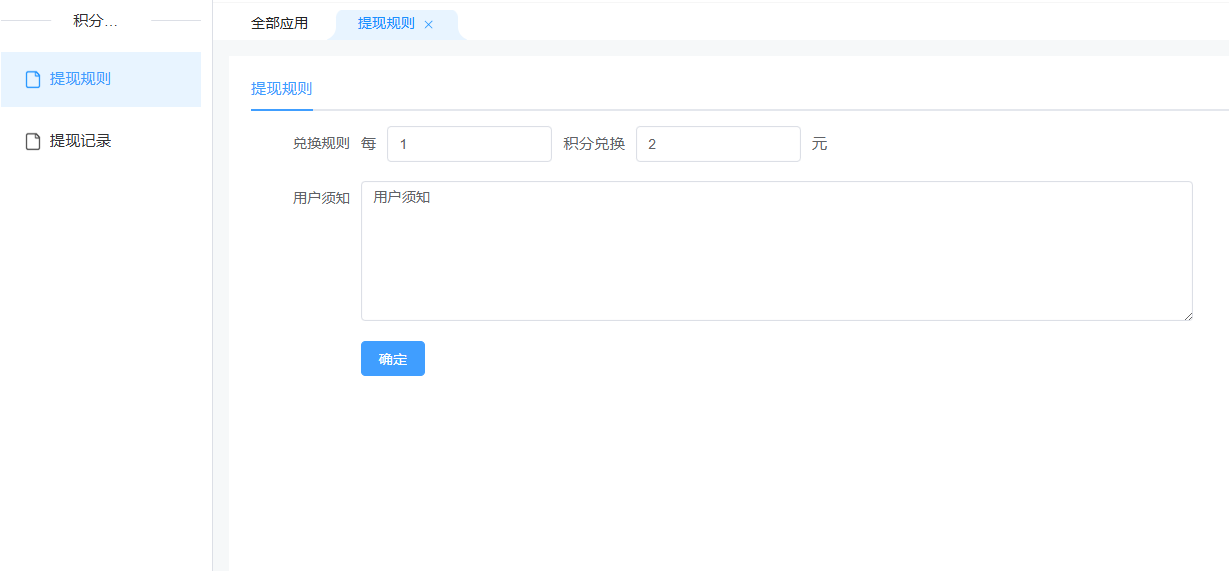Click the 积分兑换 text between inputs
This screenshot has width=1229, height=571.
594,144
